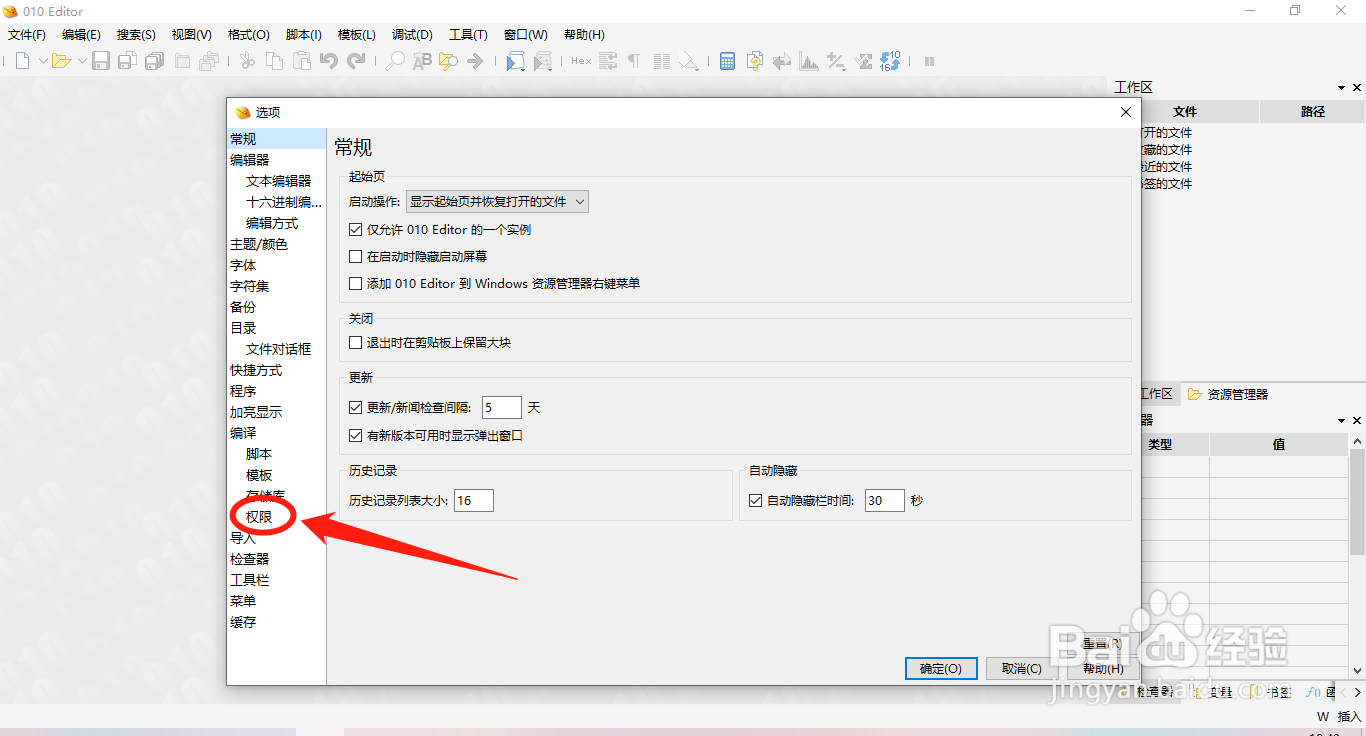The height and width of the screenshot is (736, 1366).
Task: Click the Redo arrow icon
Action: pos(356,61)
